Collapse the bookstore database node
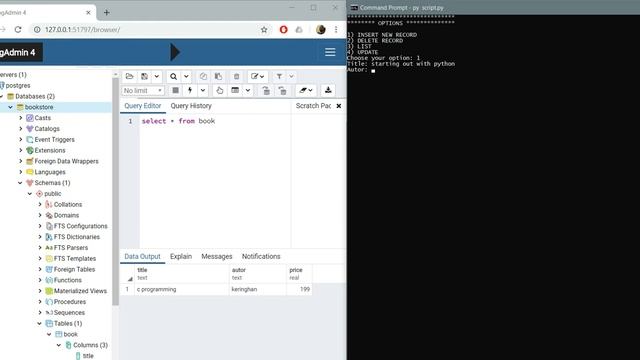Screen dimensions: 640x360 [11, 107]
